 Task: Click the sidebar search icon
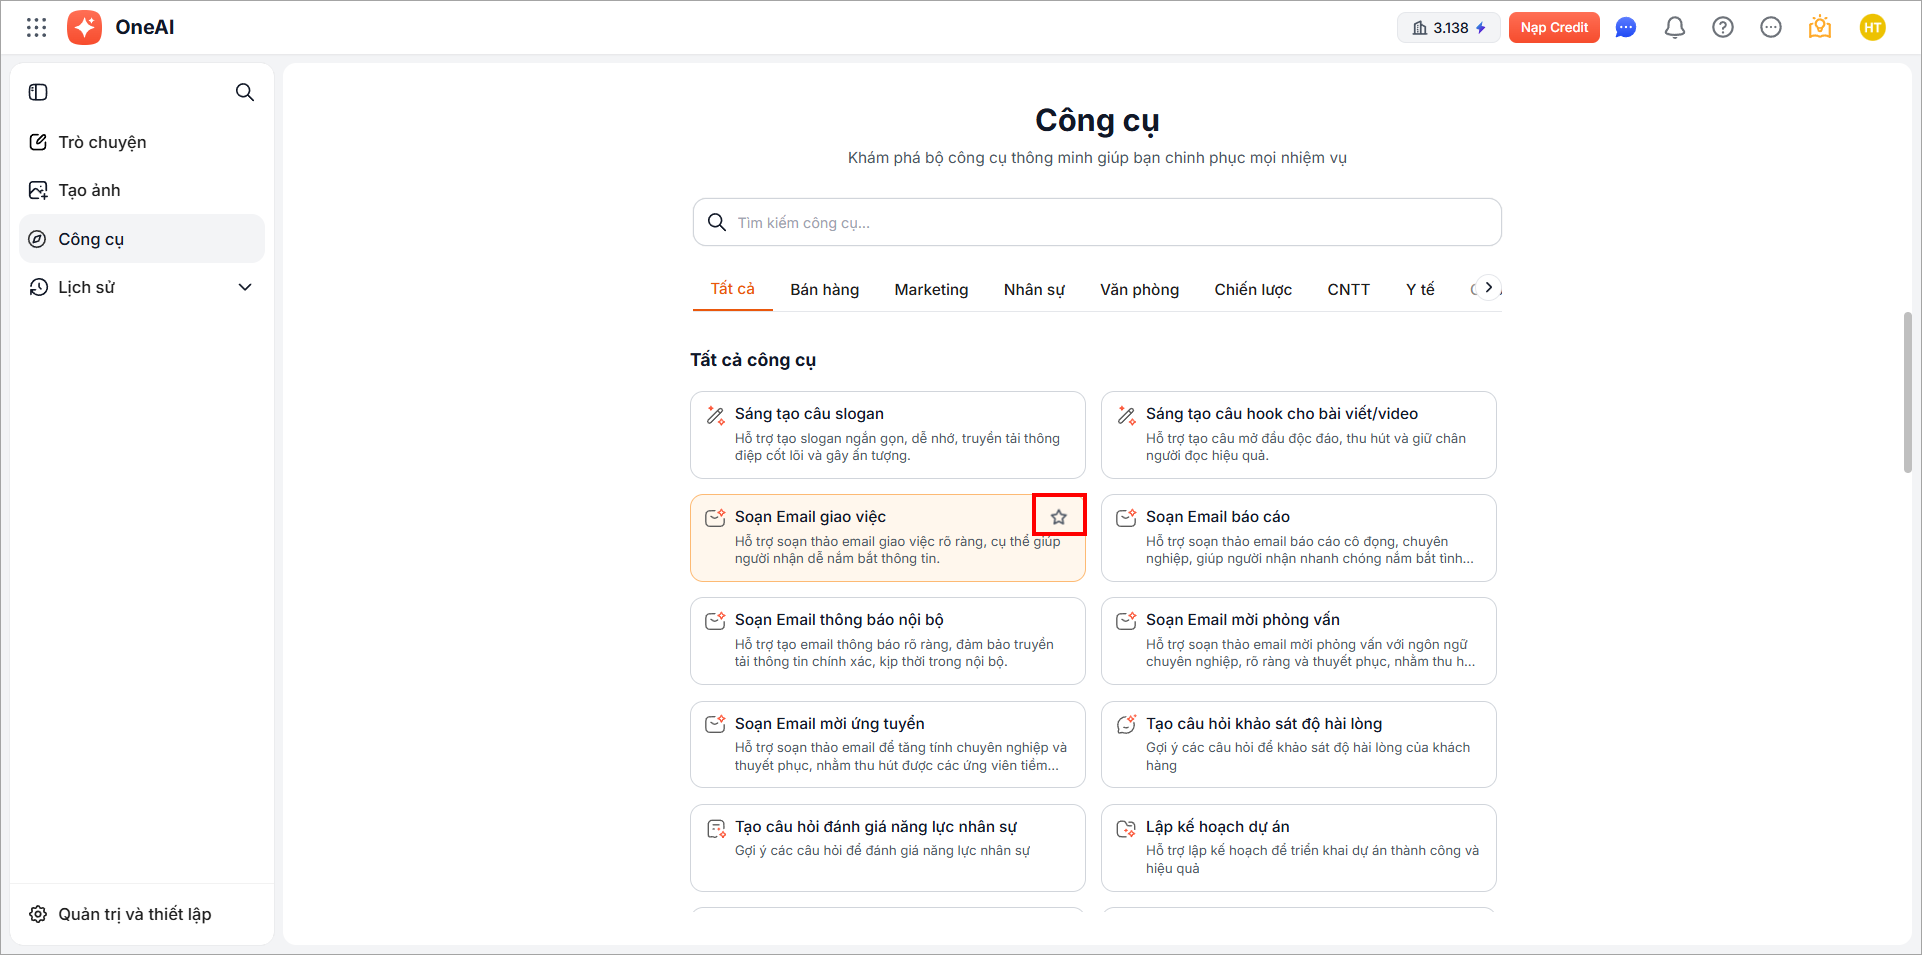click(x=244, y=92)
